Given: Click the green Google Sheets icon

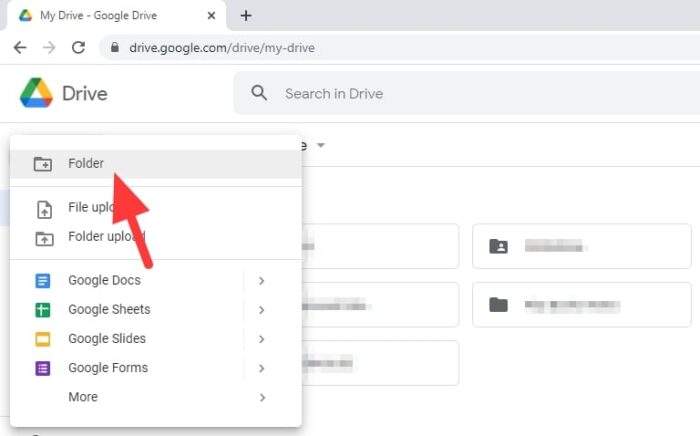Looking at the screenshot, I should [43, 310].
